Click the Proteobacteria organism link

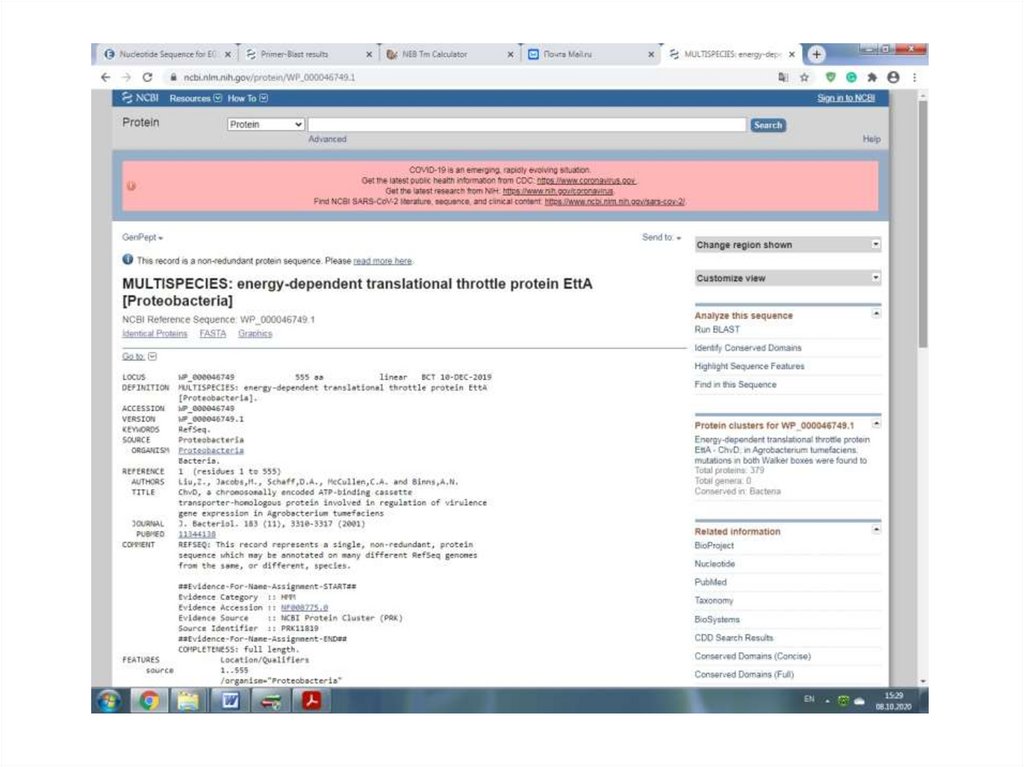click(x=211, y=450)
